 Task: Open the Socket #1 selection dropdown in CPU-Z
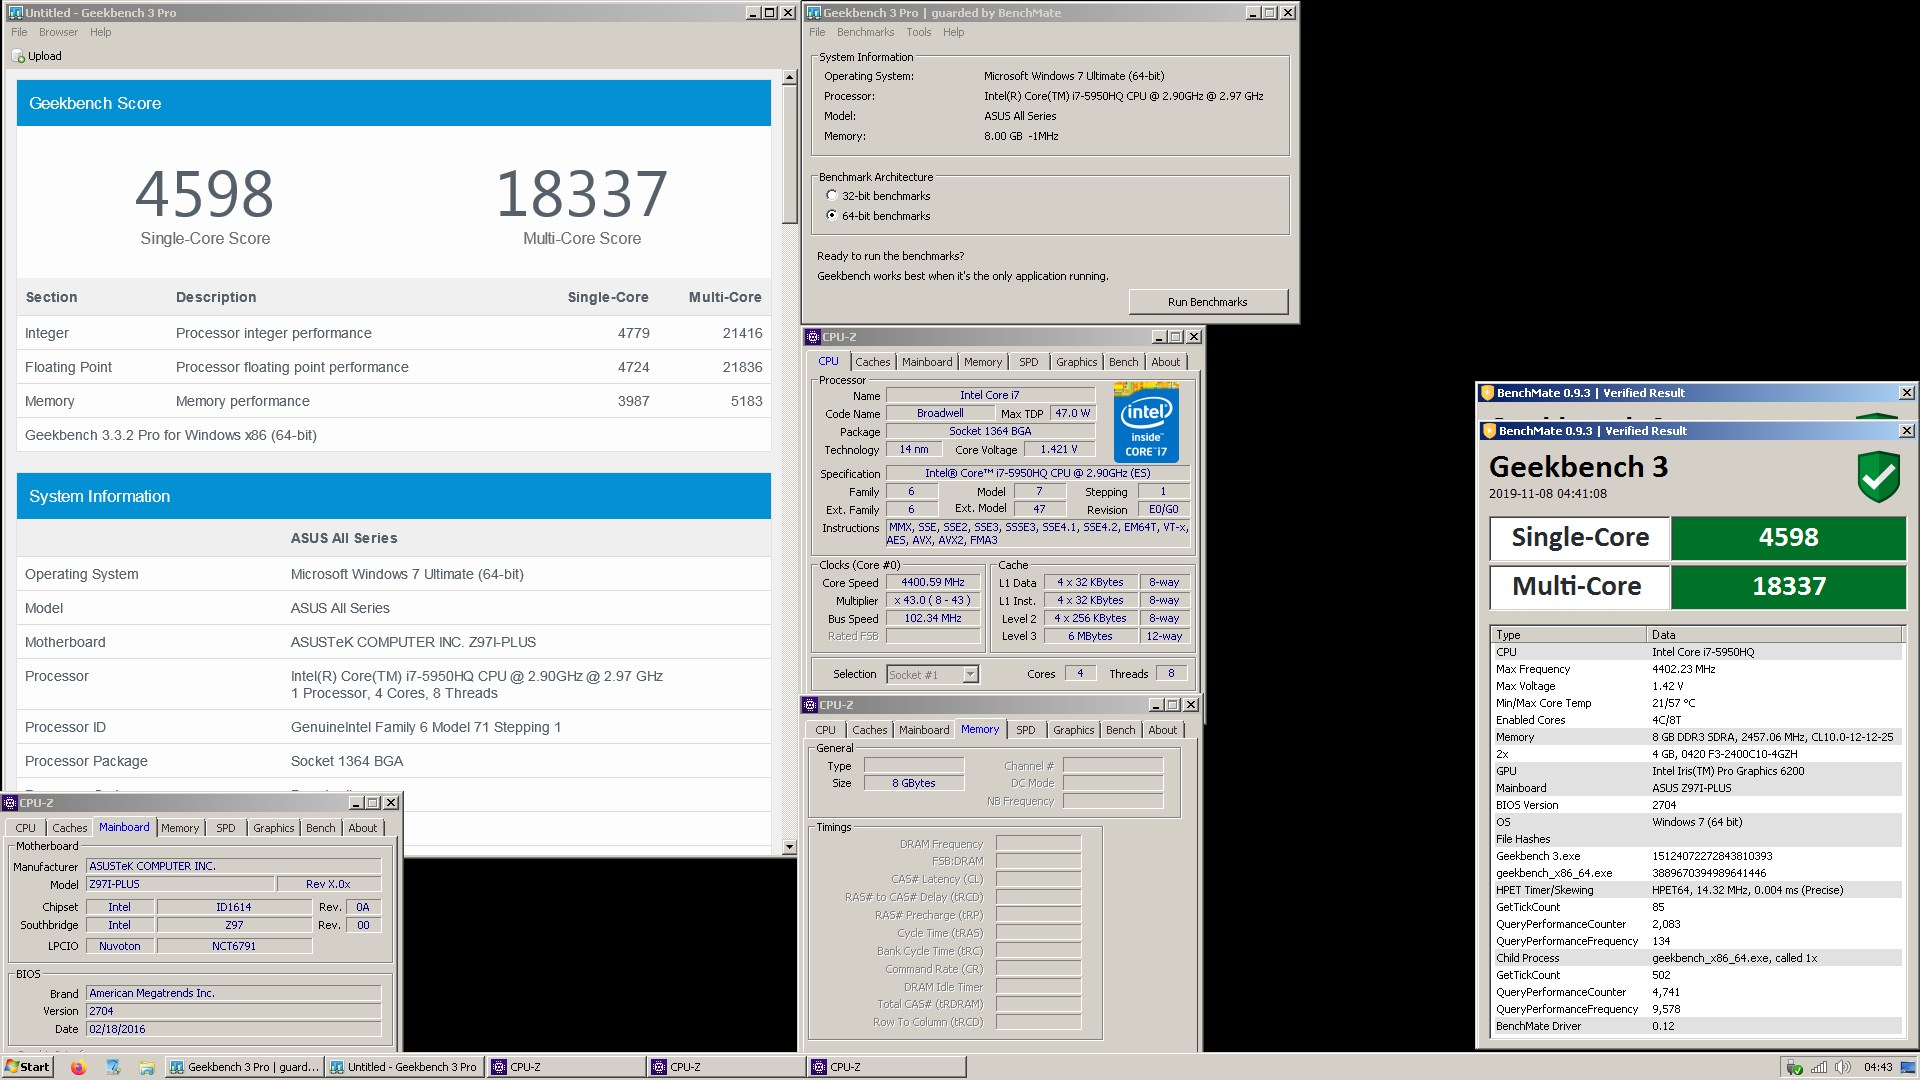[970, 675]
